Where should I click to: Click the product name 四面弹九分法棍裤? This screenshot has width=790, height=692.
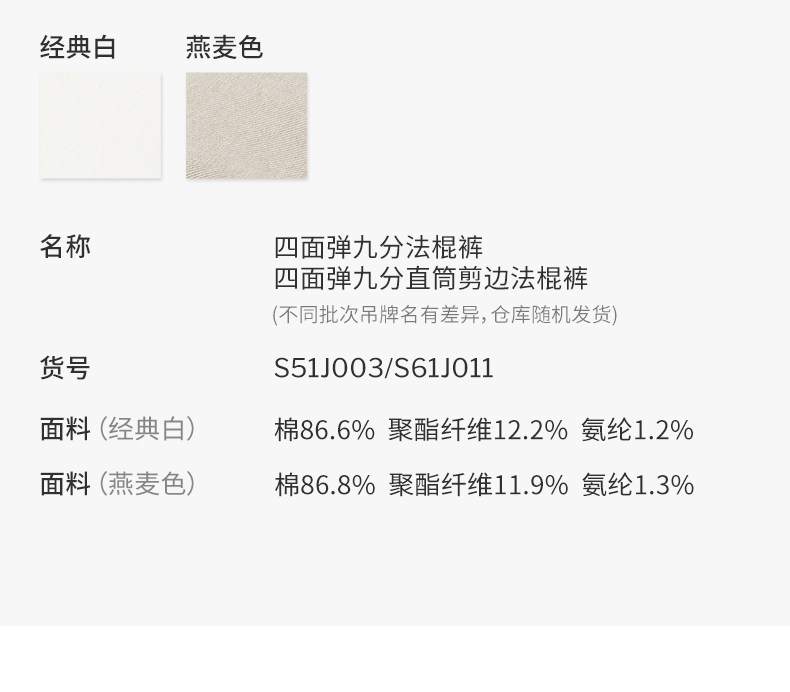tap(378, 247)
